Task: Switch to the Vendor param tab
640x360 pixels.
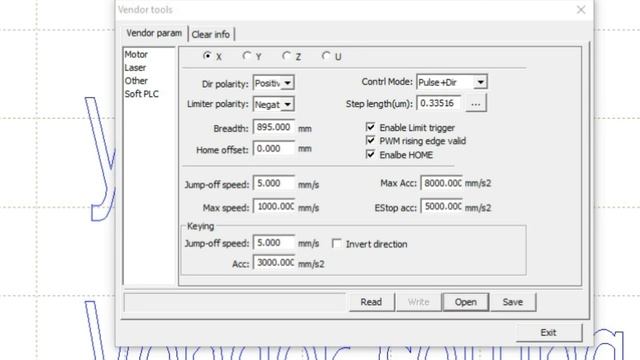Action: point(154,33)
